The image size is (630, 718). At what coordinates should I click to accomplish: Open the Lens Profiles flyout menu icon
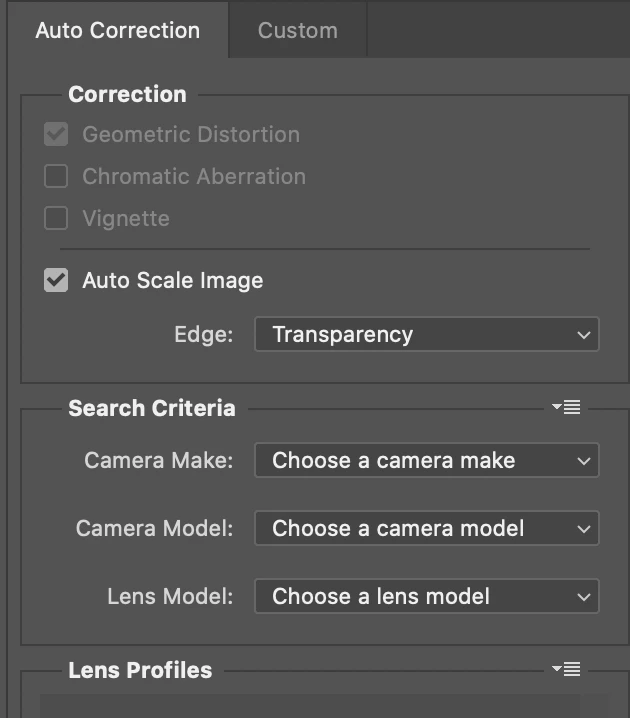[566, 669]
